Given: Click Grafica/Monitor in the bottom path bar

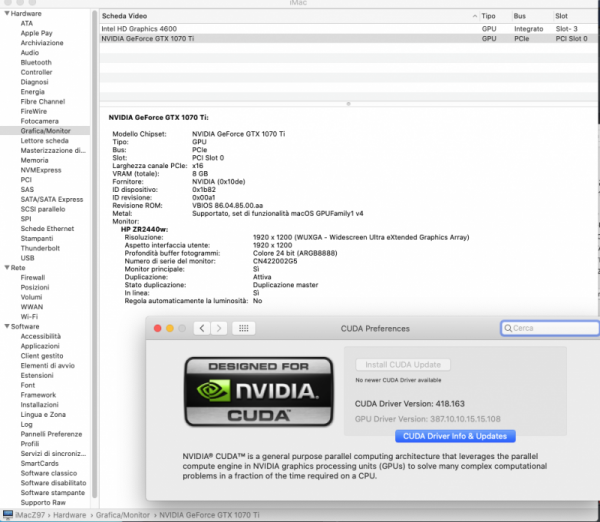Looking at the screenshot, I should click(x=122, y=515).
